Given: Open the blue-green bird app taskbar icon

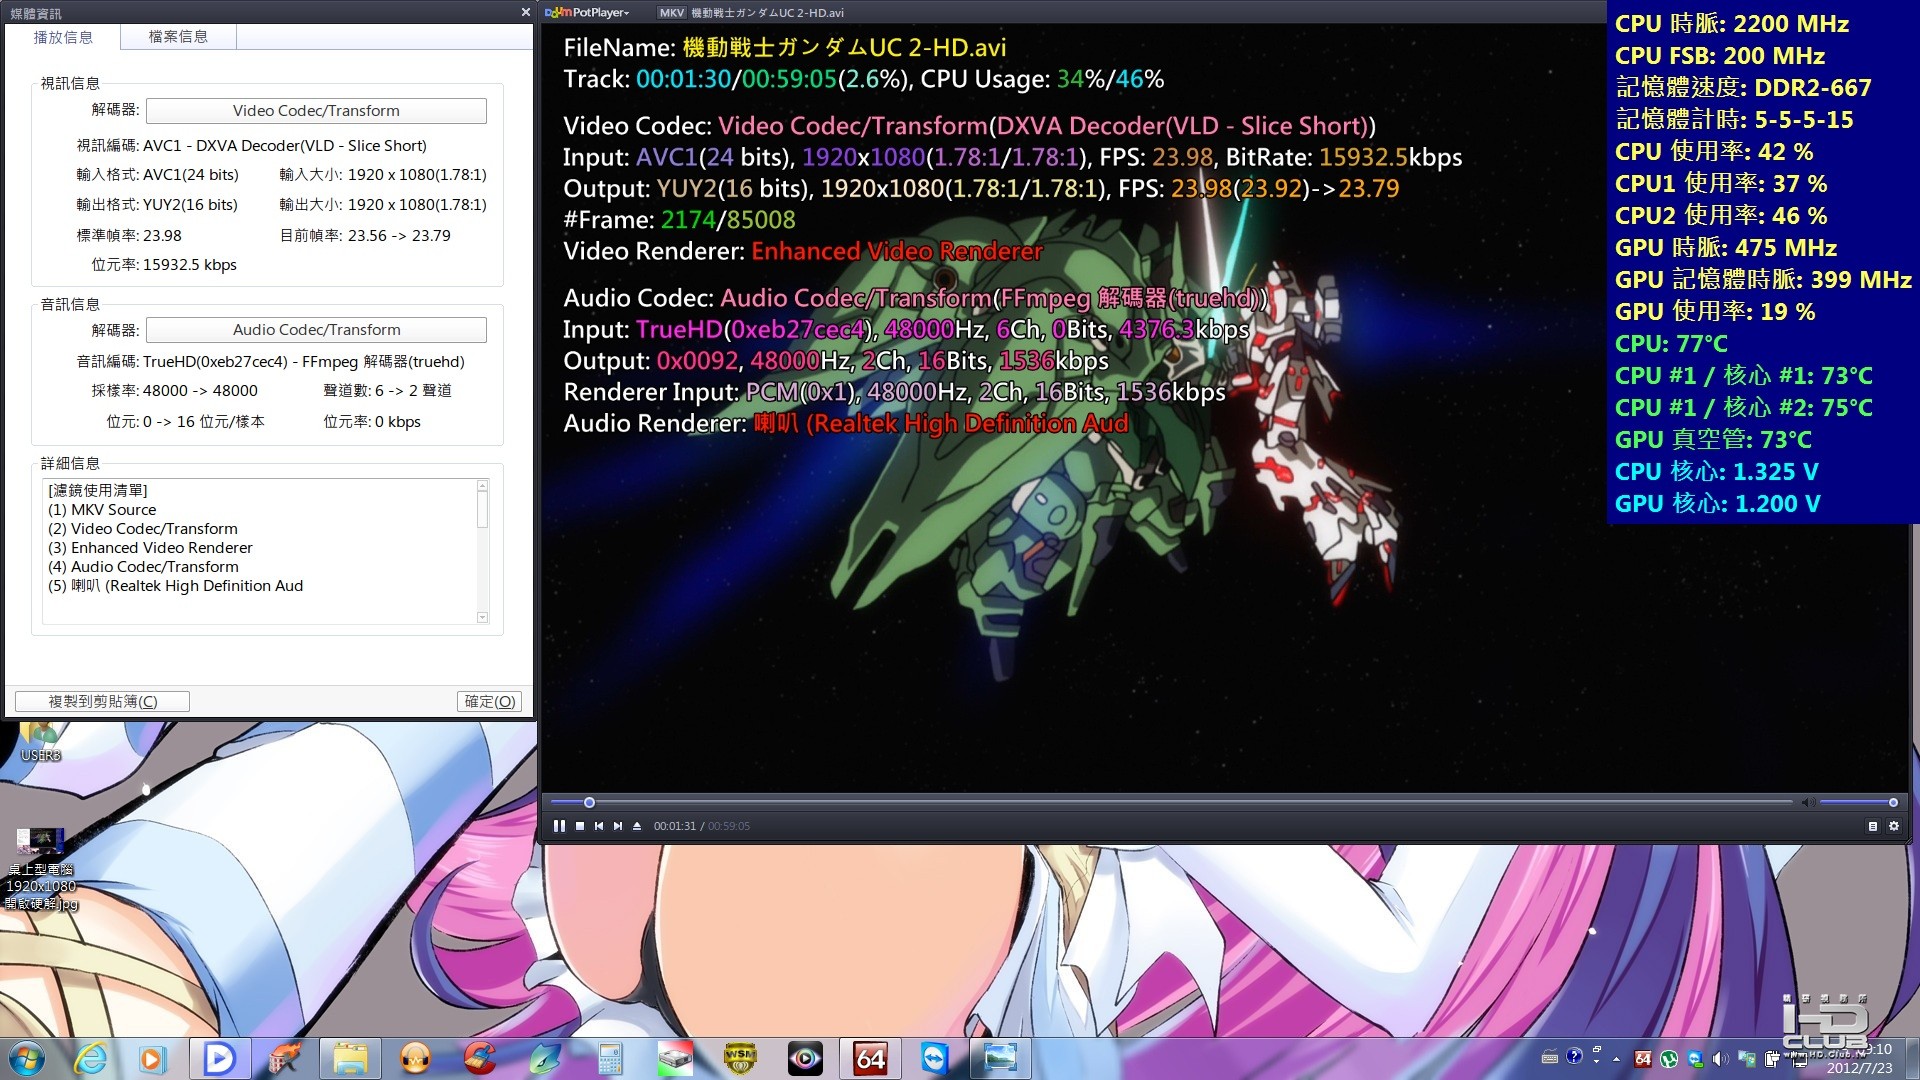Looking at the screenshot, I should (x=545, y=1058).
